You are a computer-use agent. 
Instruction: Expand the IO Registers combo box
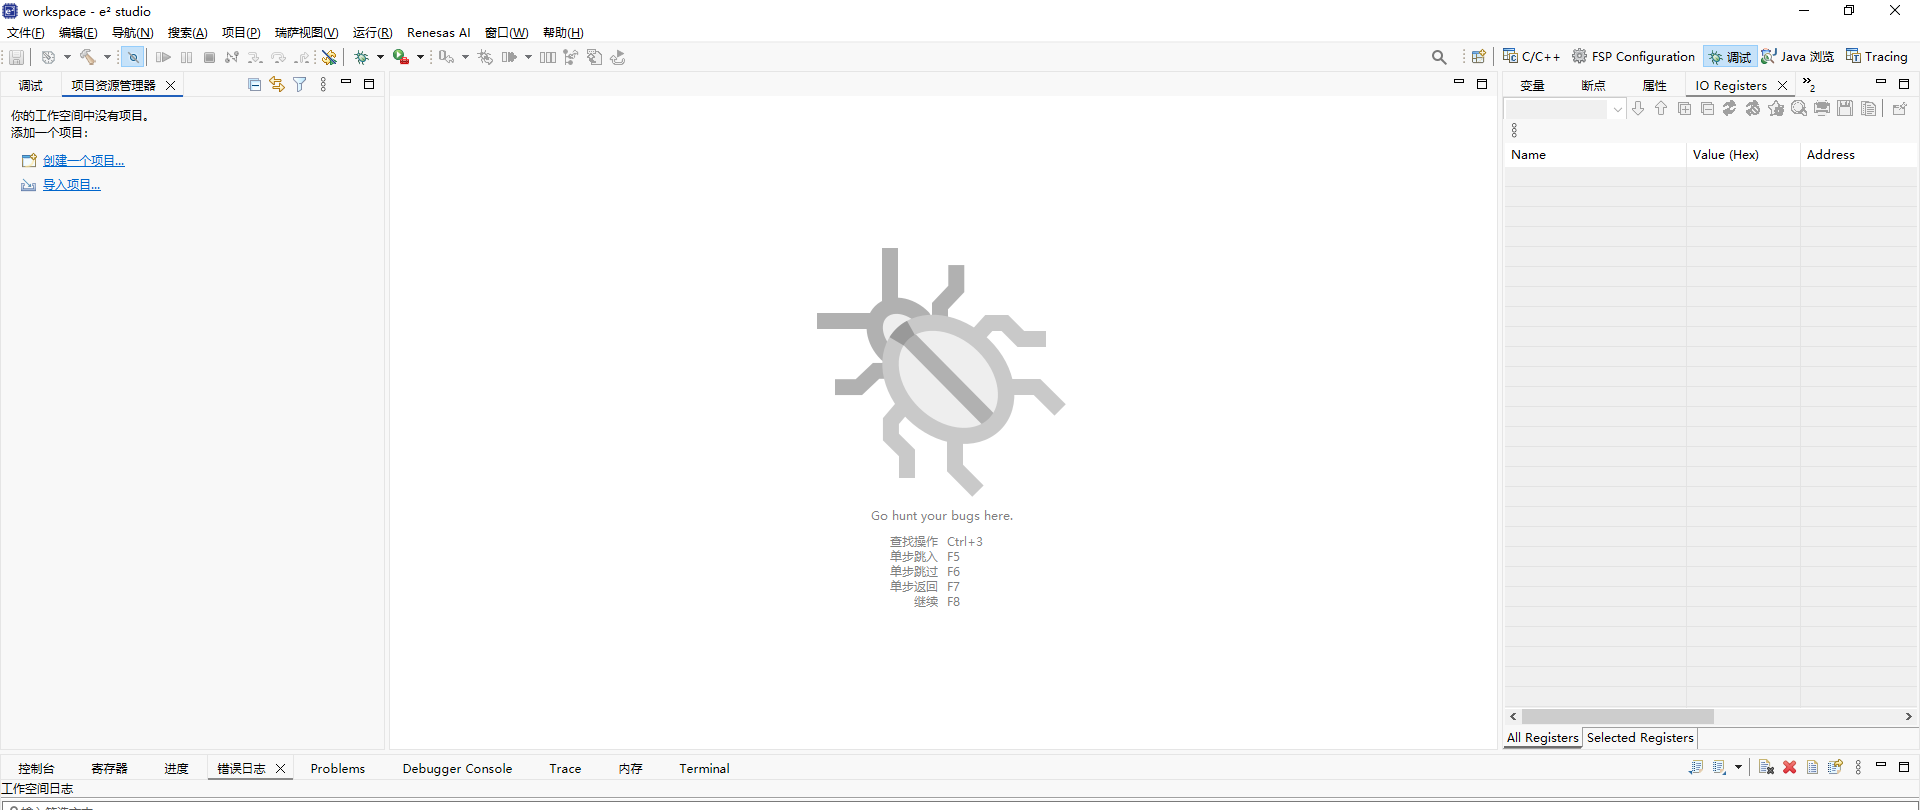point(1617,109)
